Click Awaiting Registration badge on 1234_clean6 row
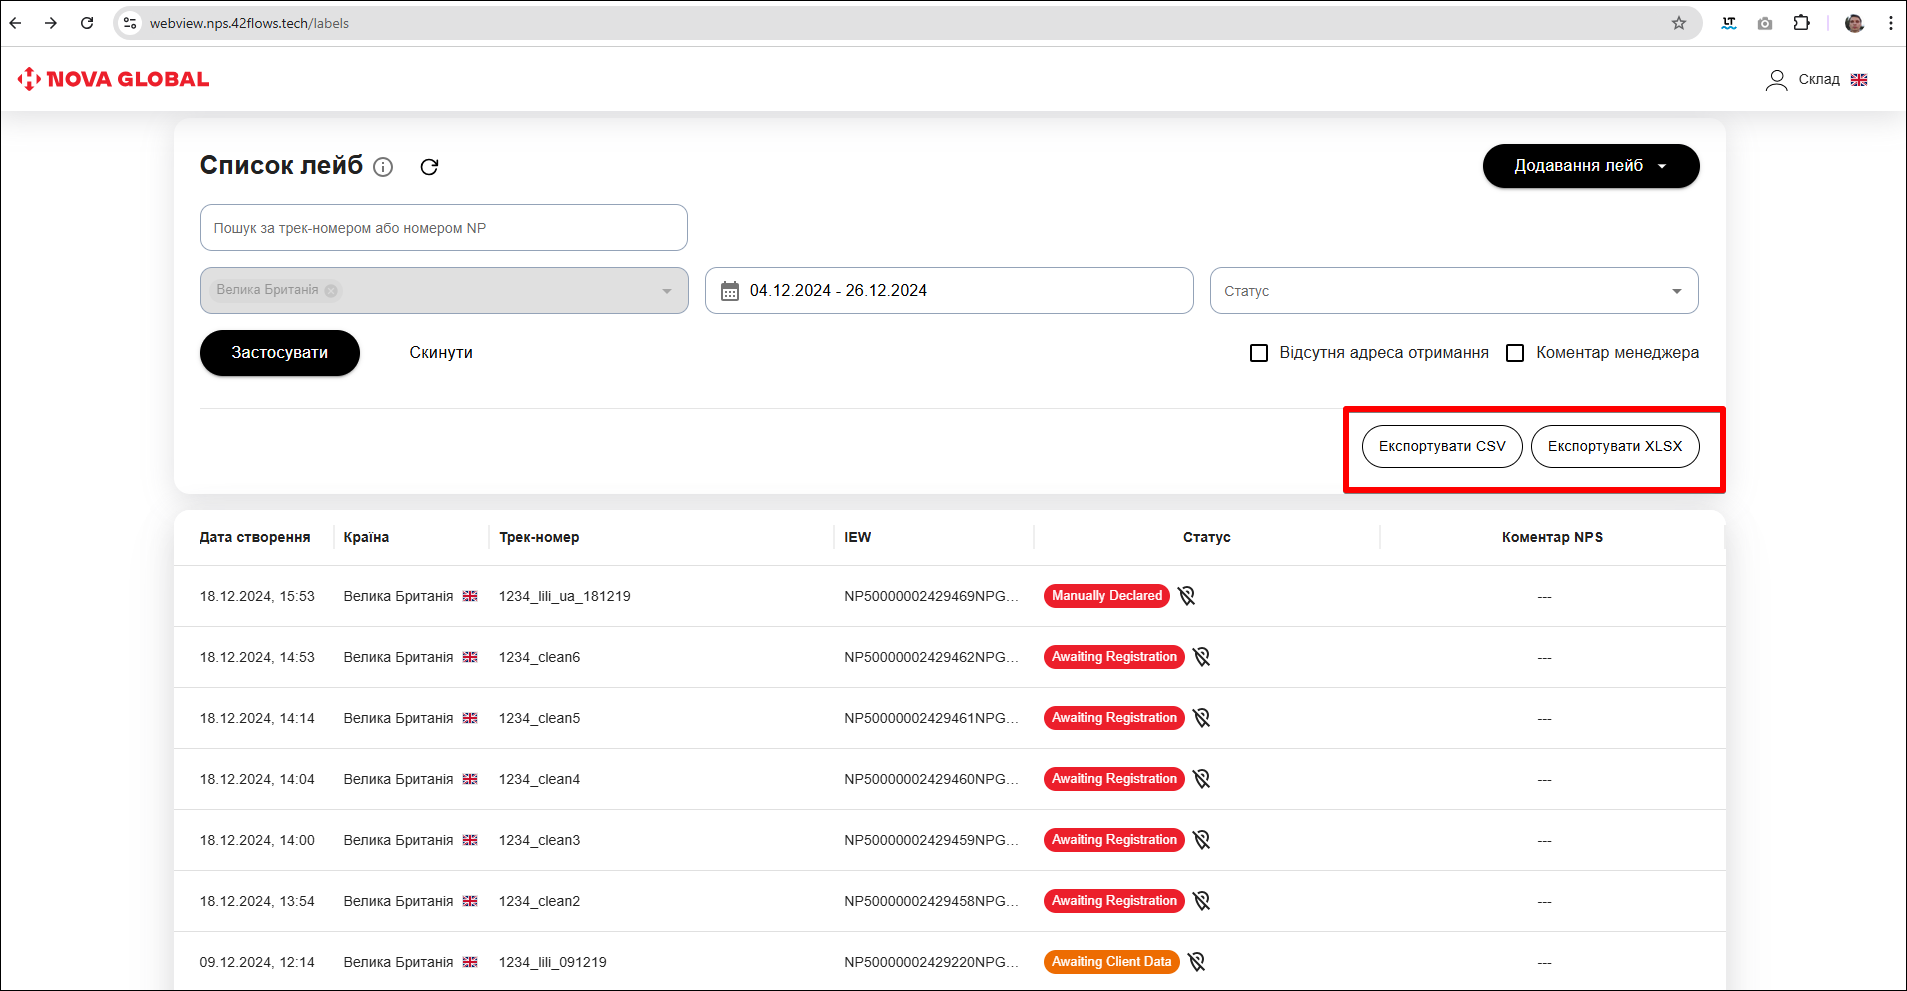1907x991 pixels. tap(1114, 657)
